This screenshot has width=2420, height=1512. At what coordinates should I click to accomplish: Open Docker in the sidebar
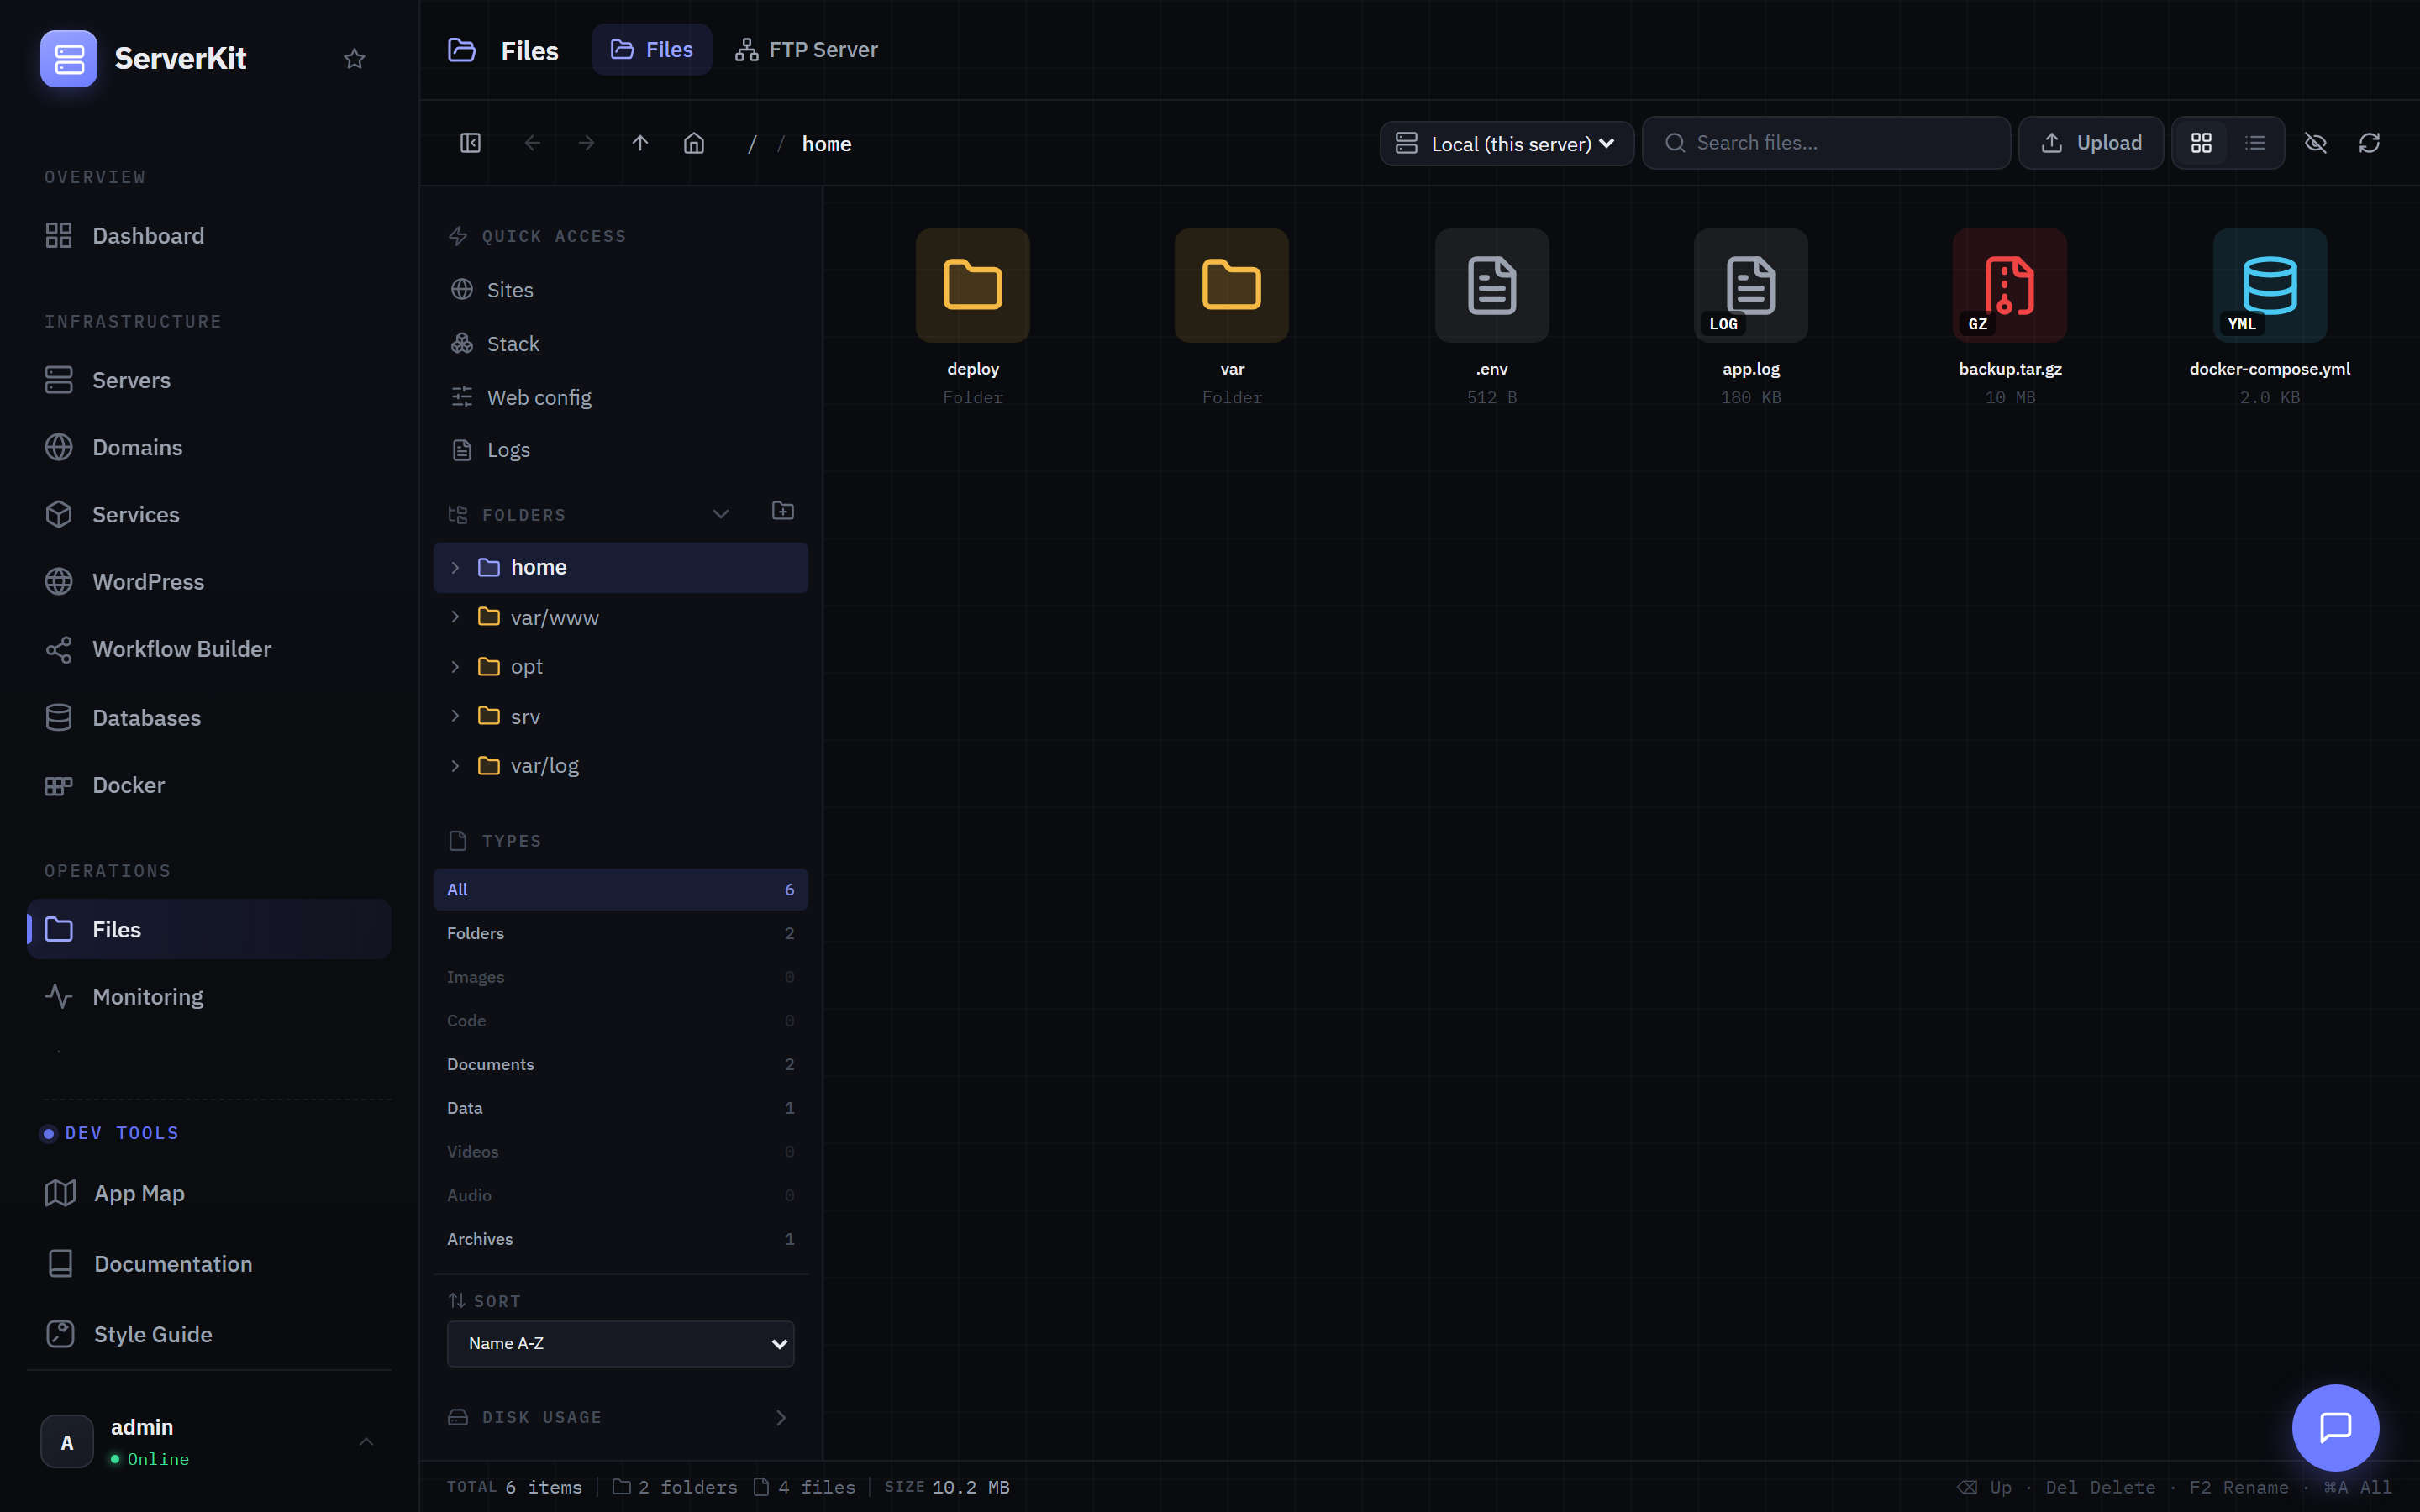tap(209, 785)
